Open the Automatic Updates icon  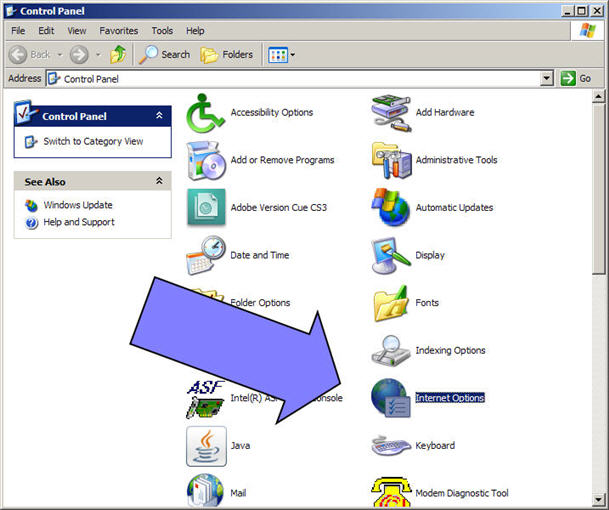click(x=390, y=207)
